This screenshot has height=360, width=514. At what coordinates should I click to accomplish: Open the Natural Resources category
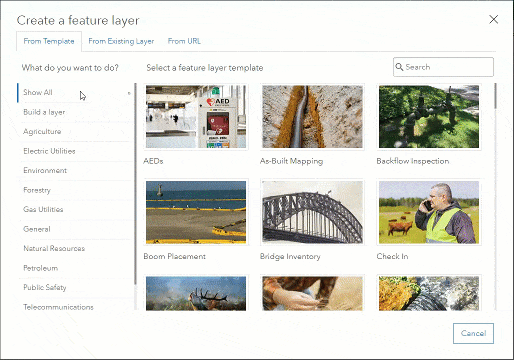(75, 248)
